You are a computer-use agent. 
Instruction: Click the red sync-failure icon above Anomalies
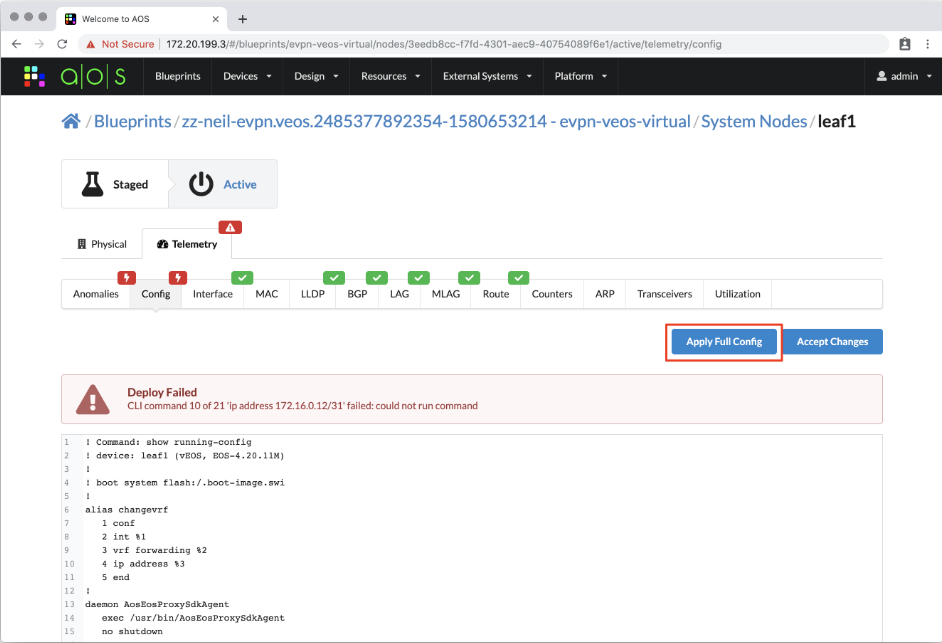126,277
